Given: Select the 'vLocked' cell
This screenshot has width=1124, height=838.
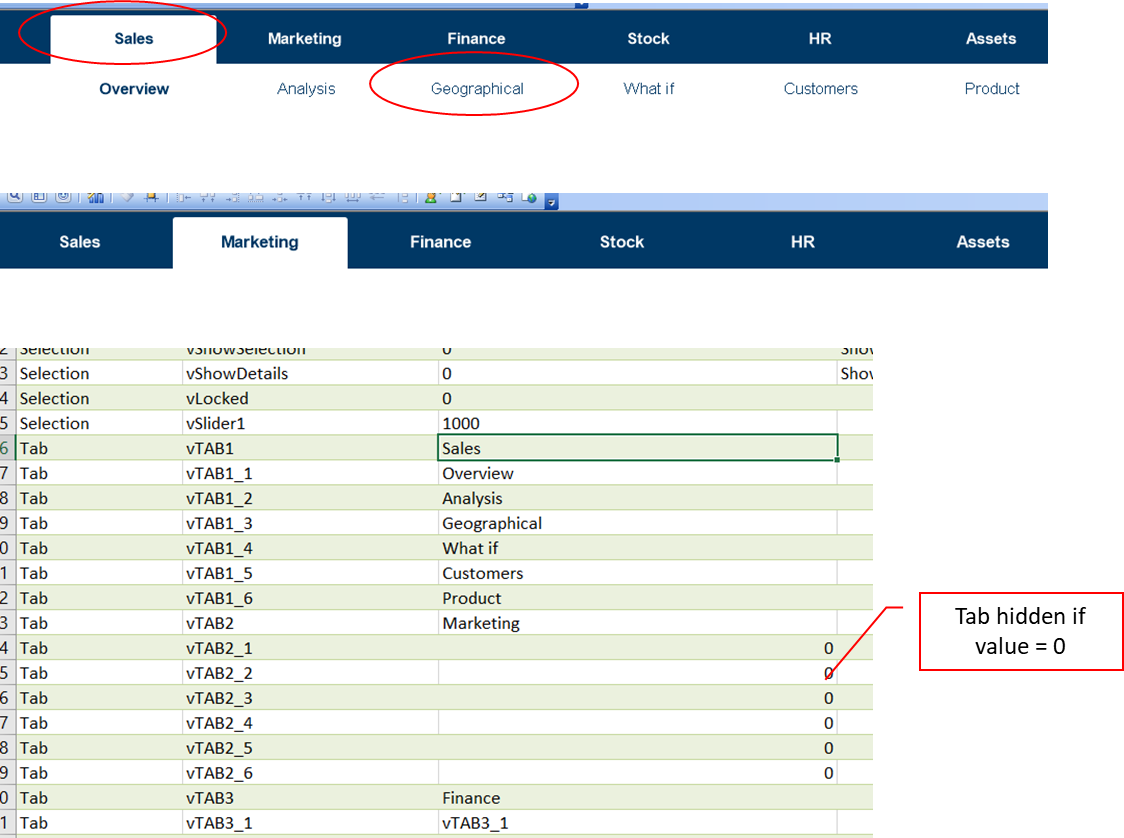Looking at the screenshot, I should pyautogui.click(x=310, y=399).
